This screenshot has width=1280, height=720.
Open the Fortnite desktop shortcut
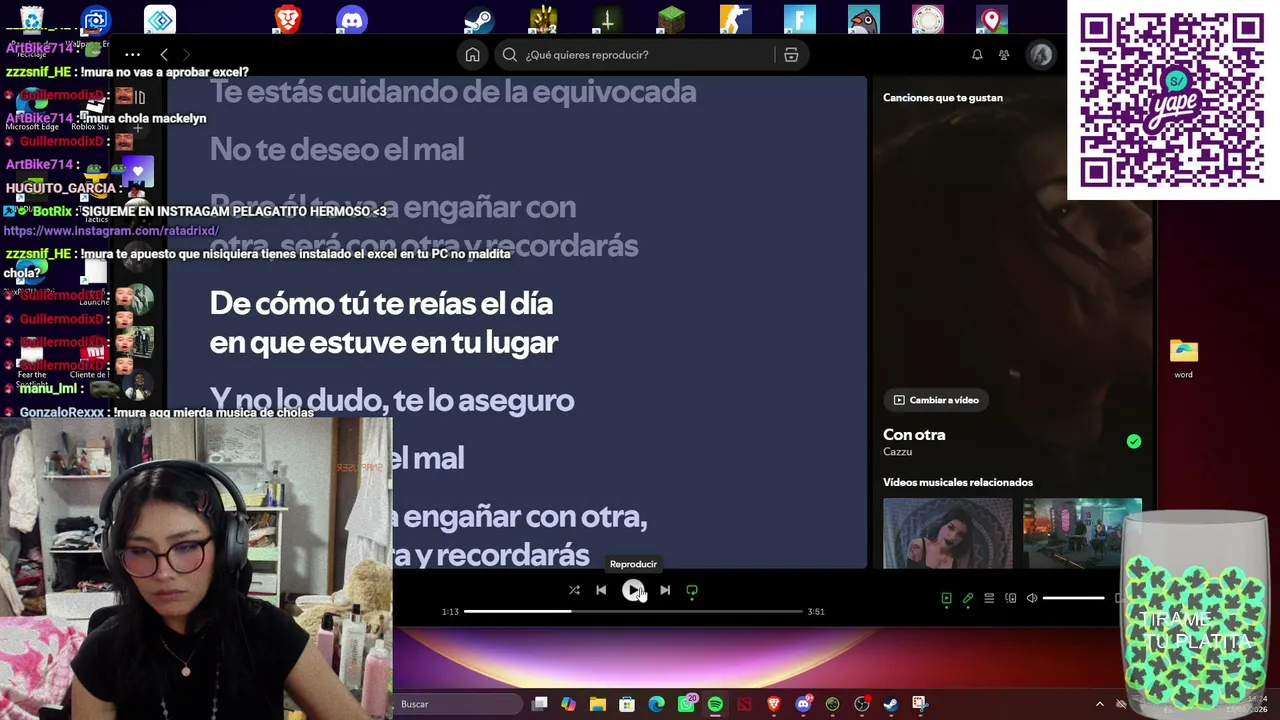pyautogui.click(x=799, y=19)
